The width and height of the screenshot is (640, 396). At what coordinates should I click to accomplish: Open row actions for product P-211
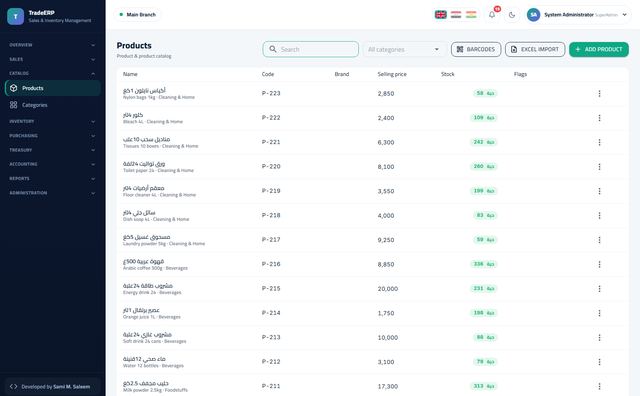(599, 386)
